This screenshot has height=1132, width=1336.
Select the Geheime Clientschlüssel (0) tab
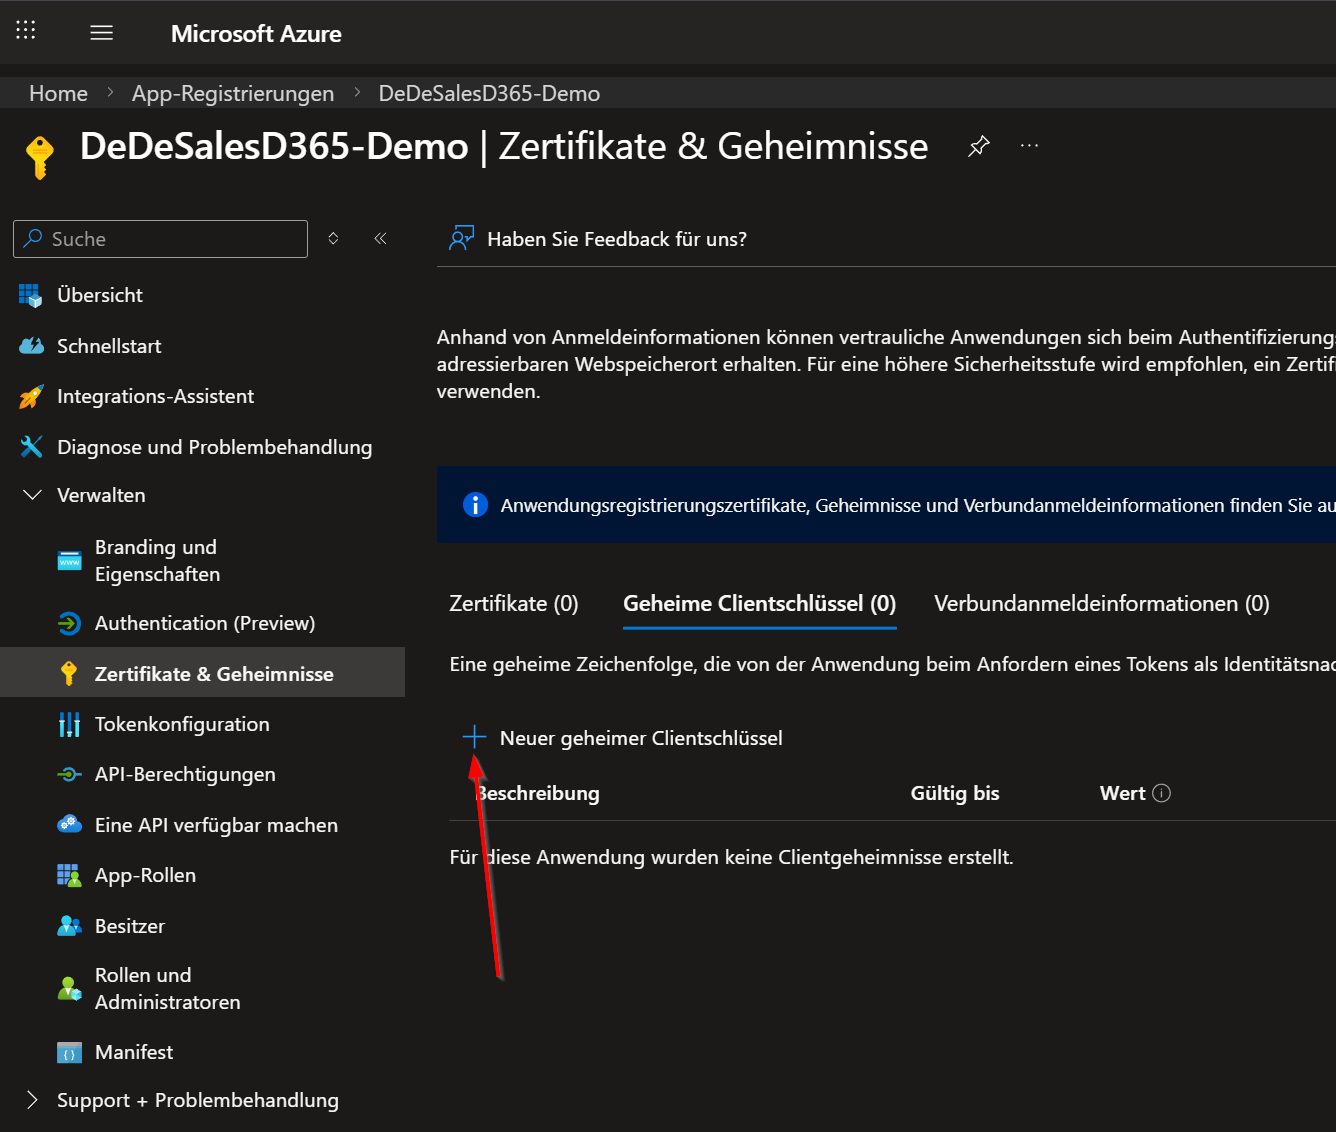760,603
